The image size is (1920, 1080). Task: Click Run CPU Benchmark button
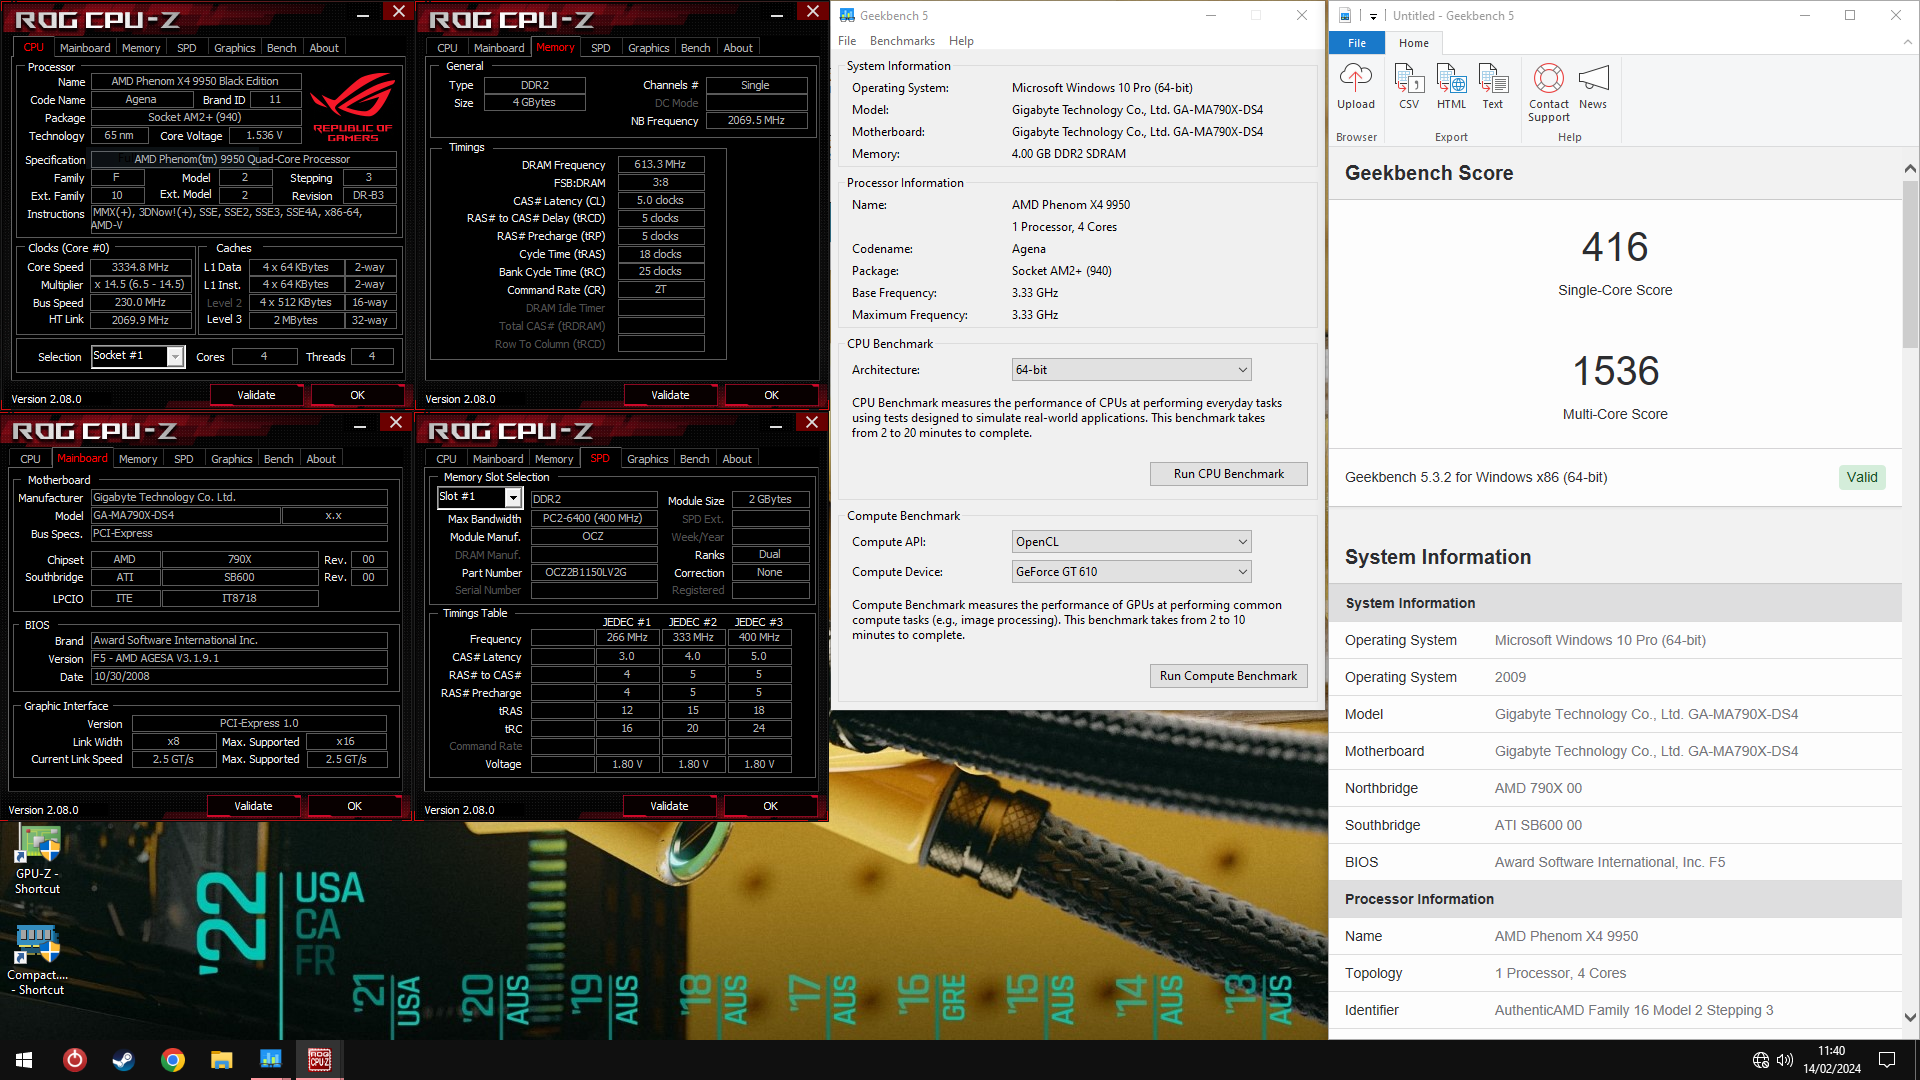pos(1228,474)
